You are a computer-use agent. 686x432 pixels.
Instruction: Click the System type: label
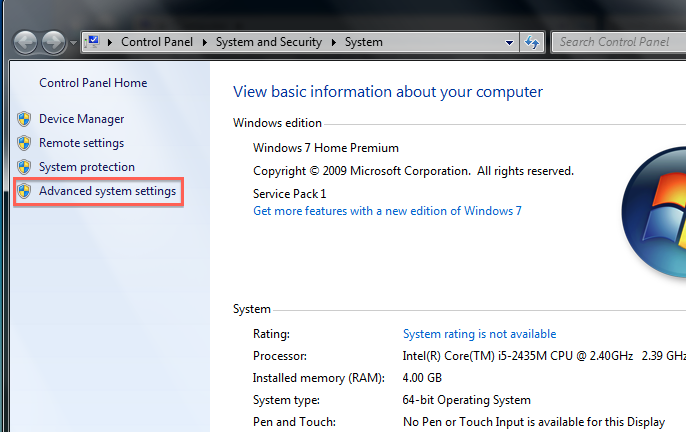(286, 400)
